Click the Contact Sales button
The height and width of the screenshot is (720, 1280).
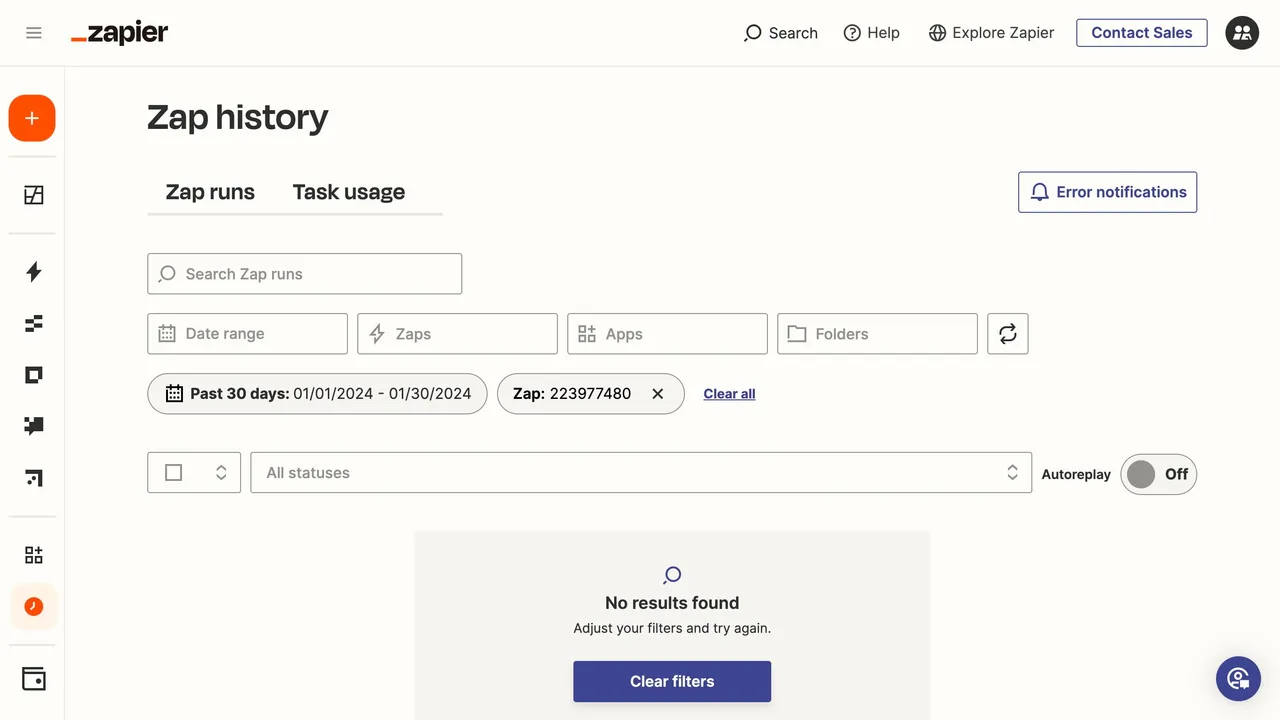click(1142, 33)
